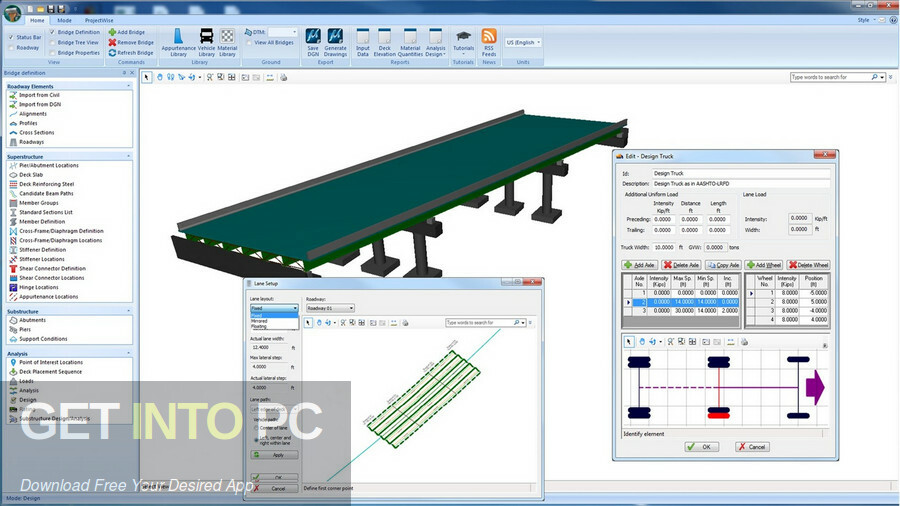Select the pan hand tool in main view toolbar

[160, 77]
